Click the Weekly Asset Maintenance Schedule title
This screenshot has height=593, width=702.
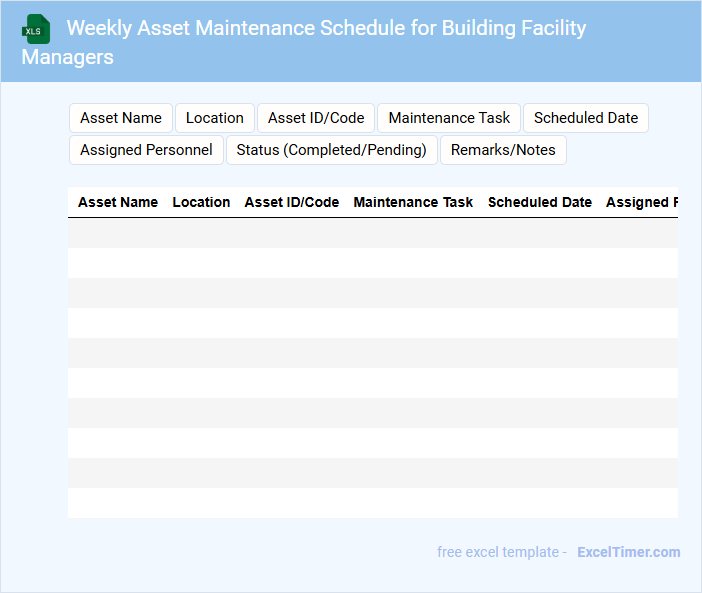pyautogui.click(x=326, y=28)
